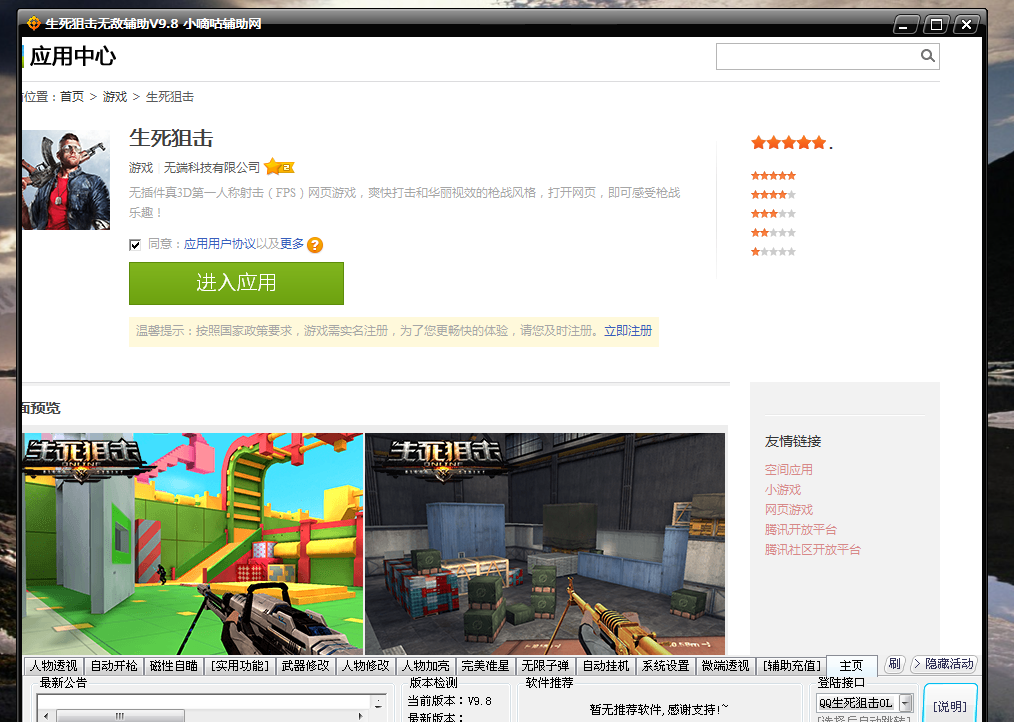Open the 小游戏 friendly link
Screen dimensions: 1014x722
pos(782,490)
